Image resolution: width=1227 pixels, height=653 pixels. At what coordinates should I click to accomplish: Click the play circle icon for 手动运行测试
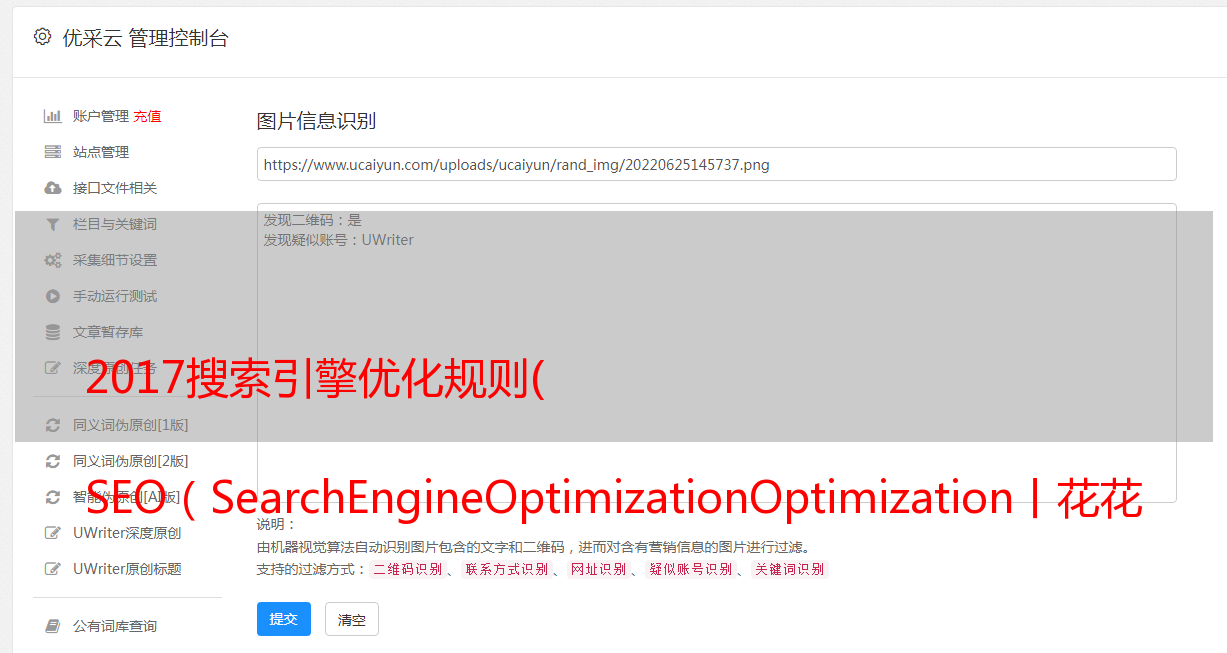pos(52,296)
